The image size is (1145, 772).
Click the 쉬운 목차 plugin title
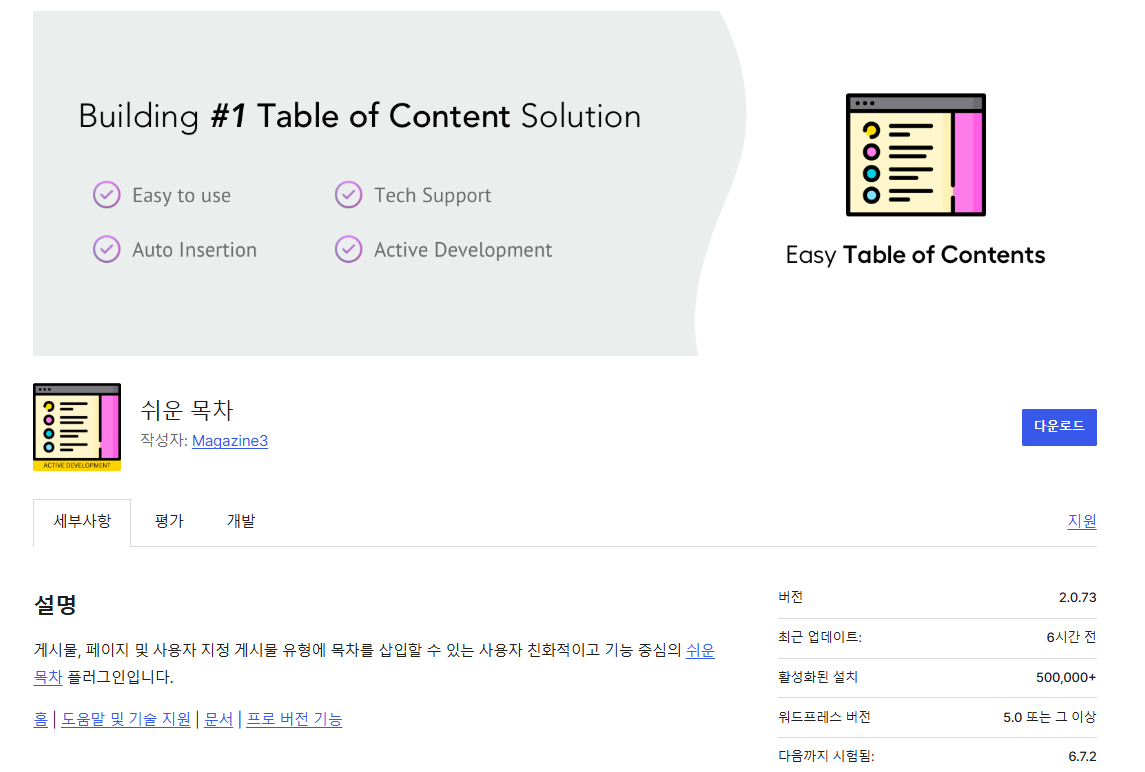pos(187,410)
